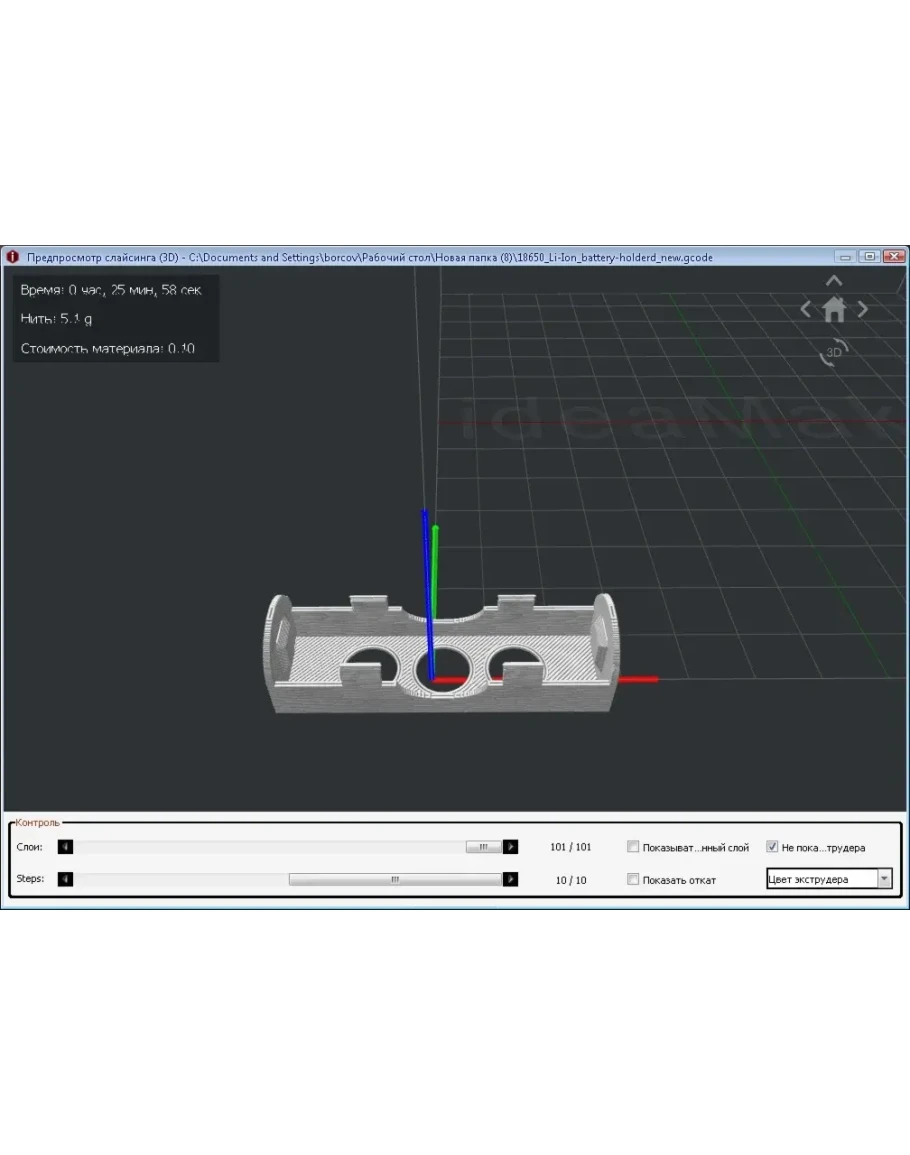Uncheck the Не пока...трудера checkbox

[772, 847]
